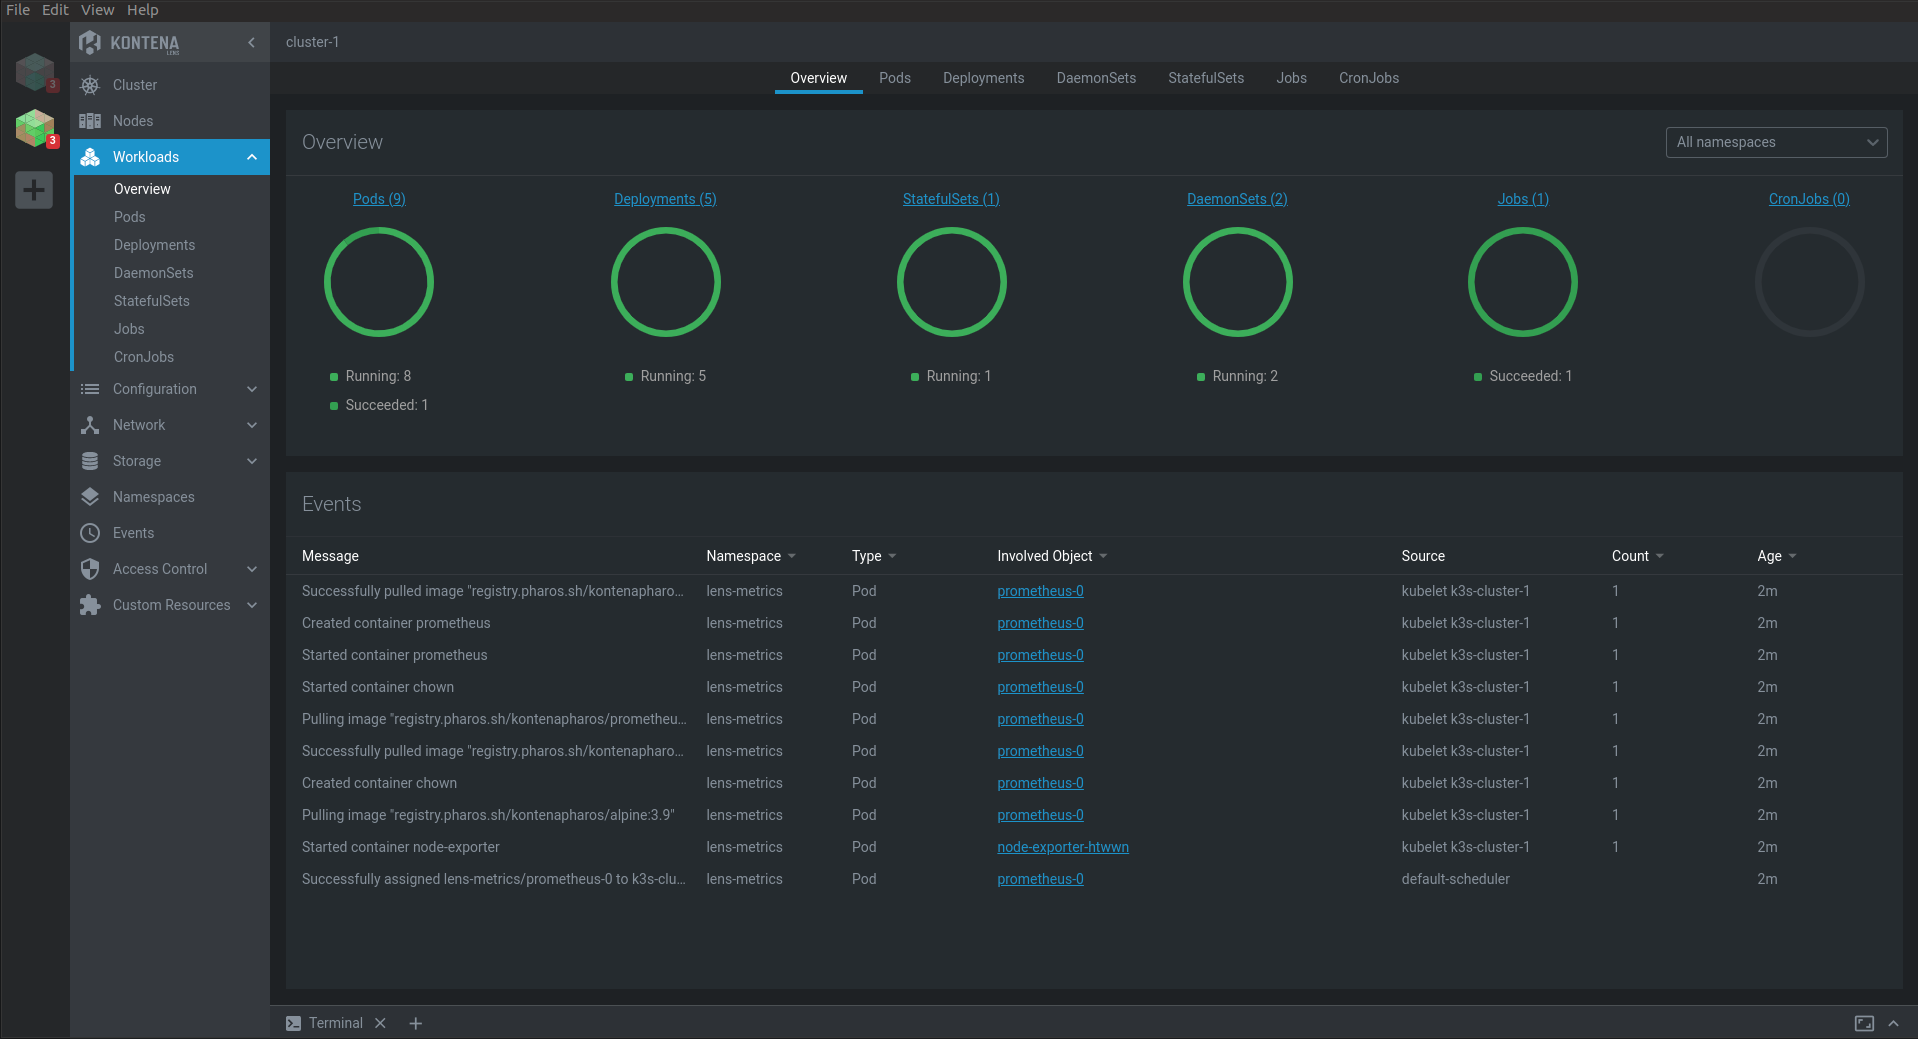Select the Storage icon
1918x1039 pixels.
[89, 461]
